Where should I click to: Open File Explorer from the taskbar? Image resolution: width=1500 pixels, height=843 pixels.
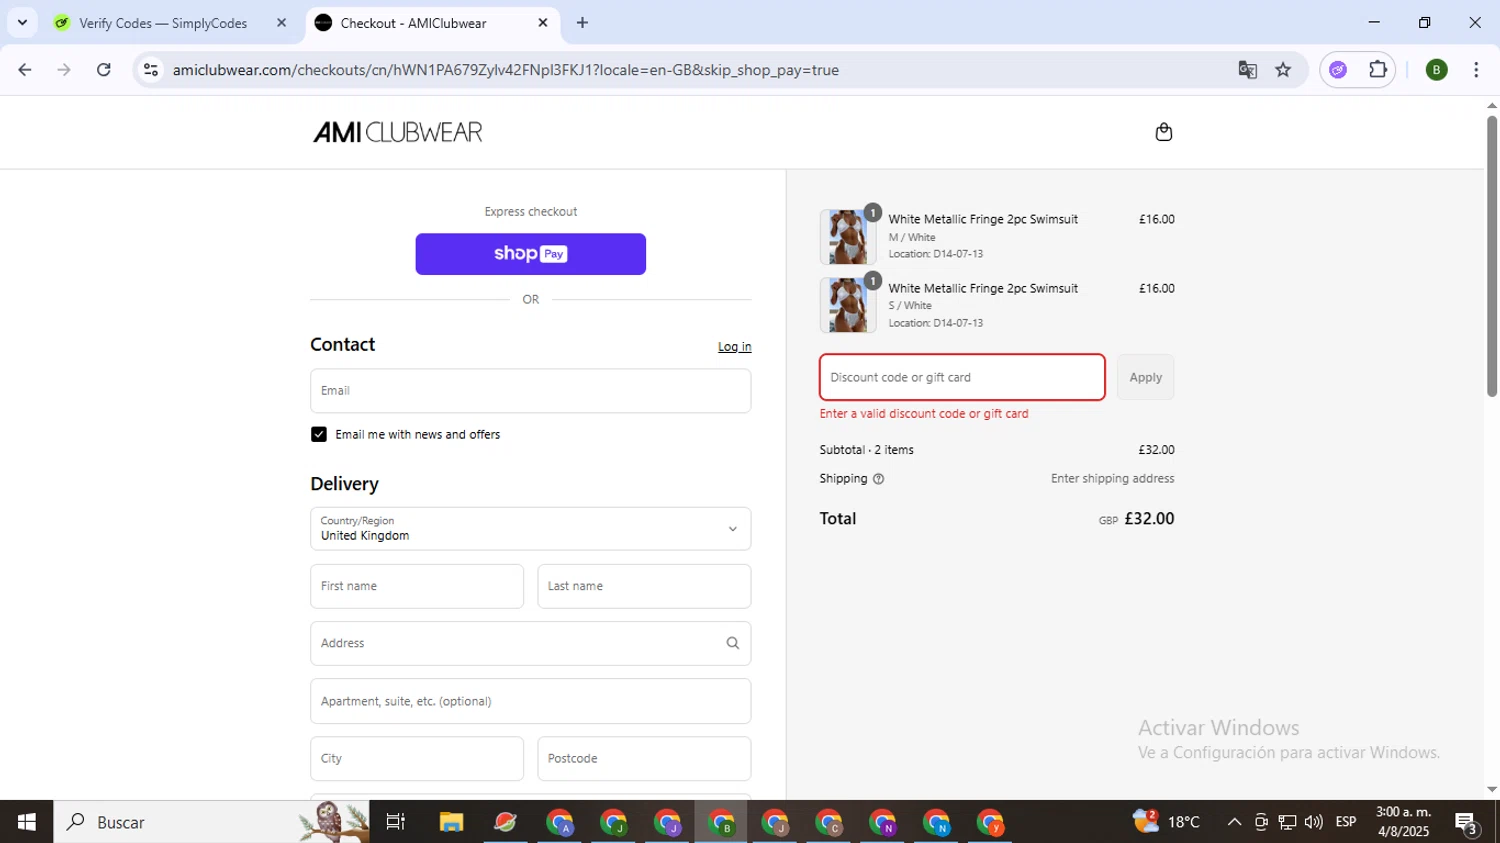pos(451,822)
